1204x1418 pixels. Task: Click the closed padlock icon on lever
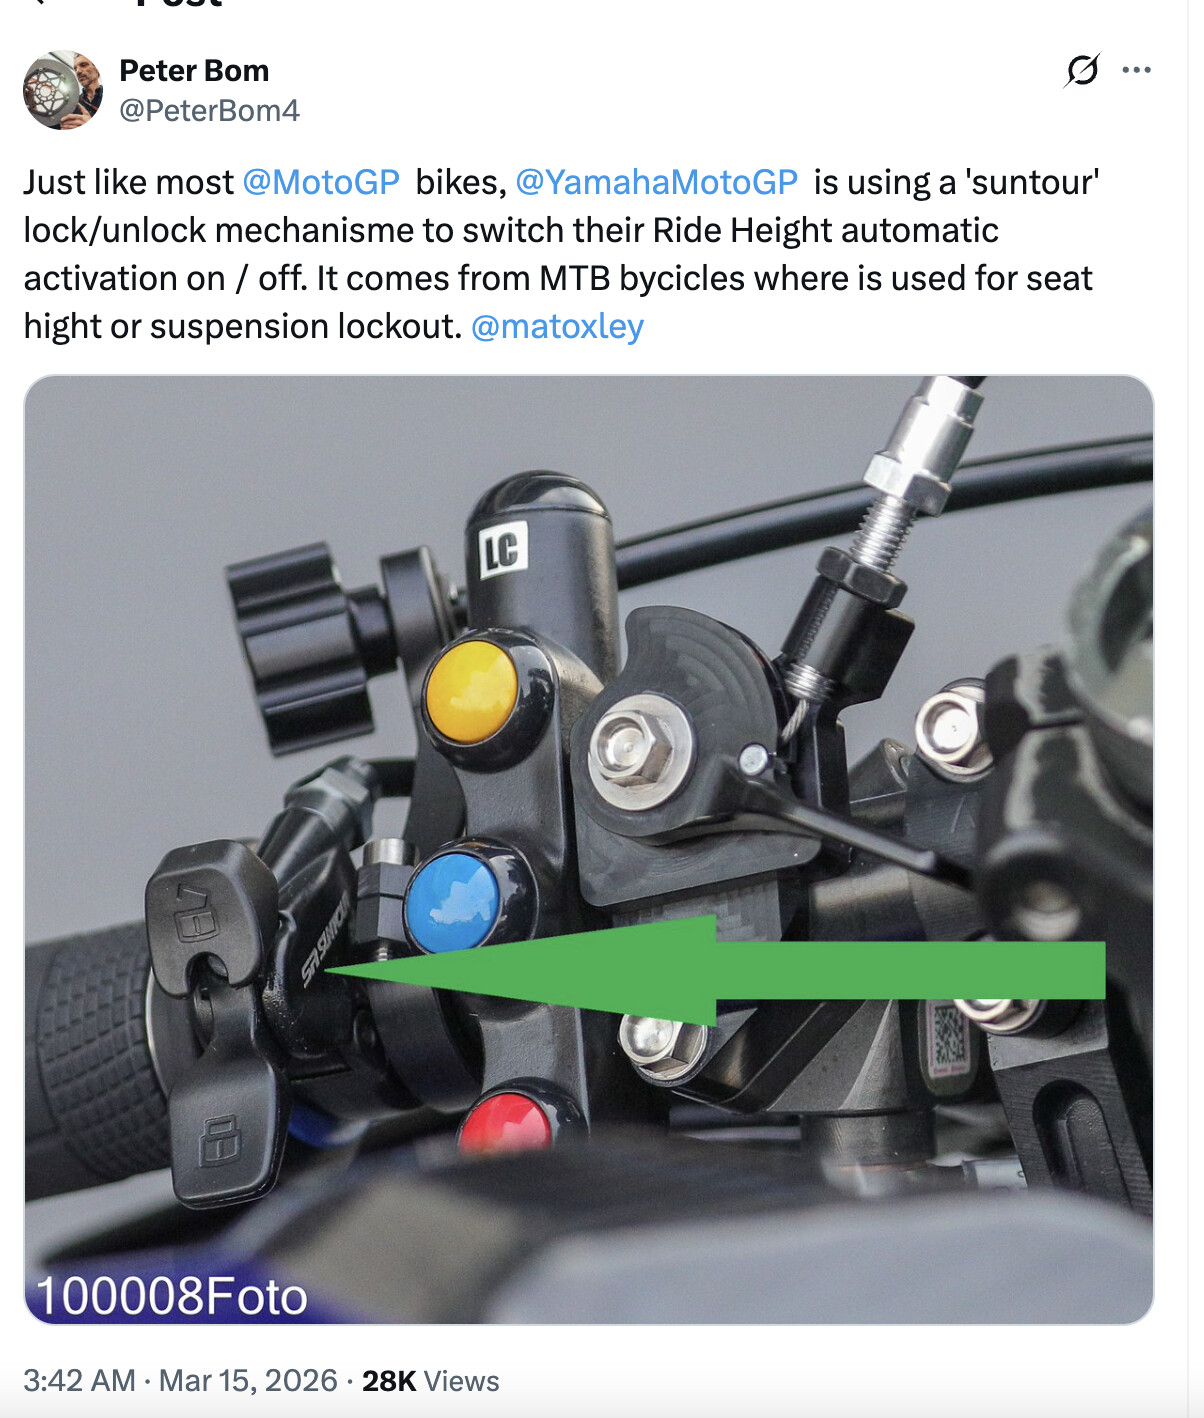pyautogui.click(x=219, y=1140)
